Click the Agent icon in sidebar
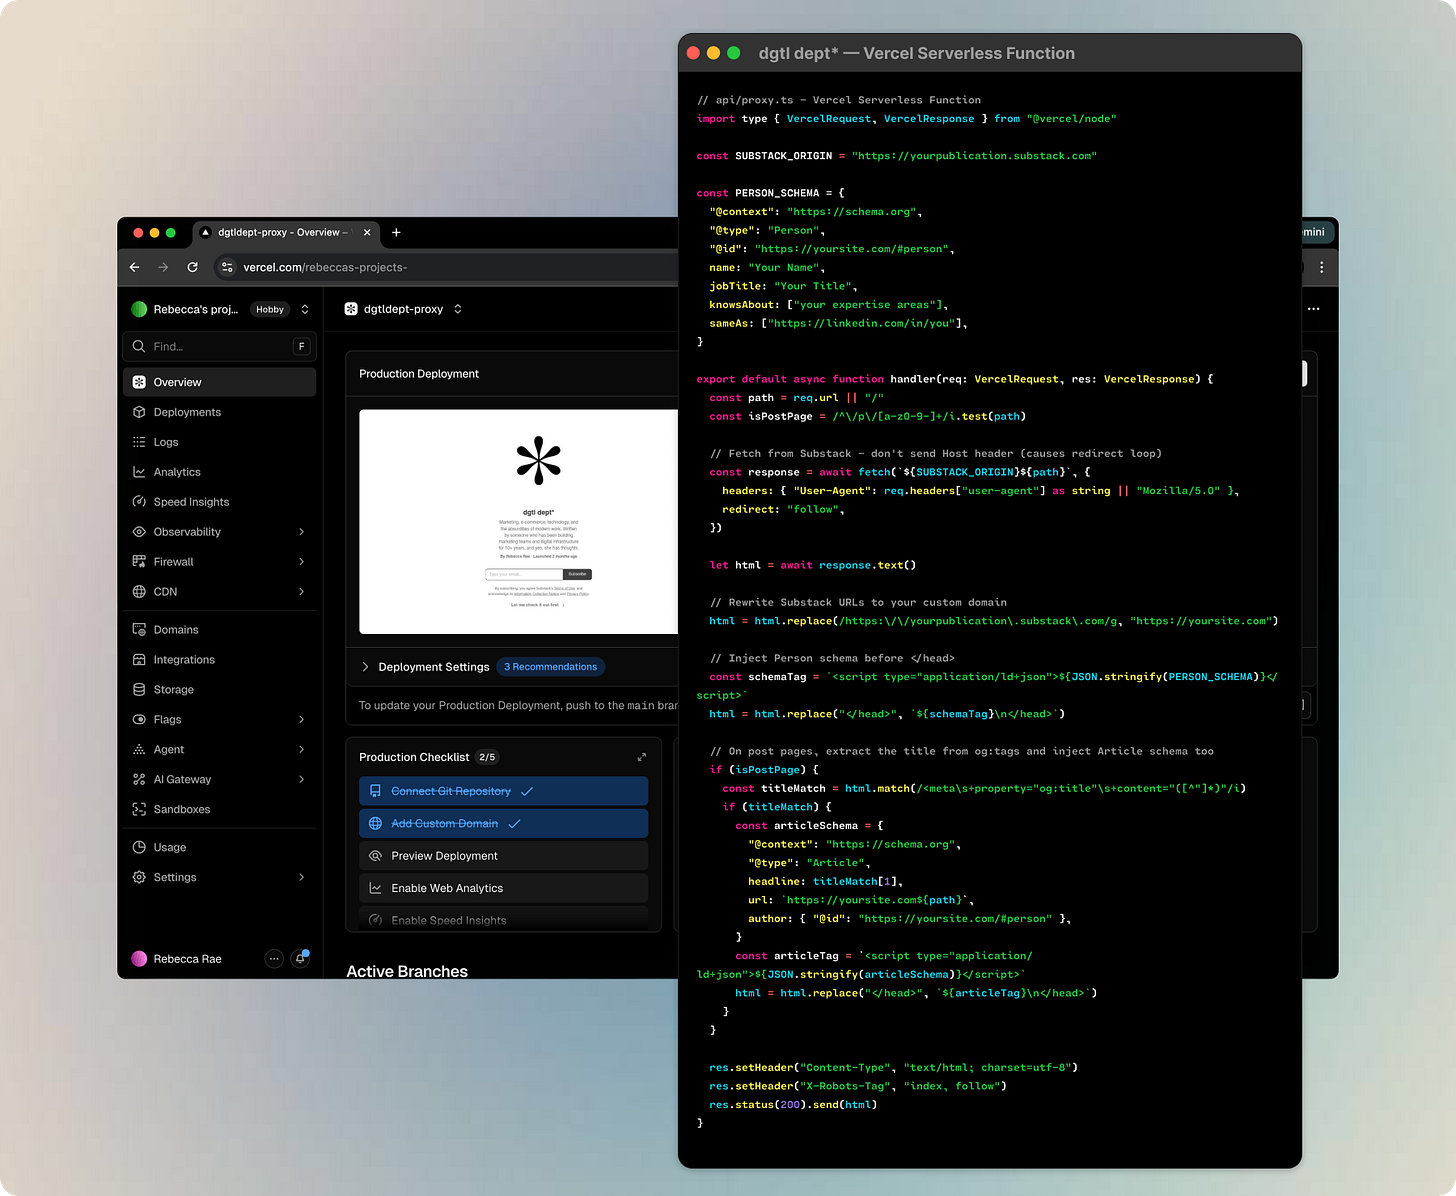The image size is (1456, 1196). 139,750
